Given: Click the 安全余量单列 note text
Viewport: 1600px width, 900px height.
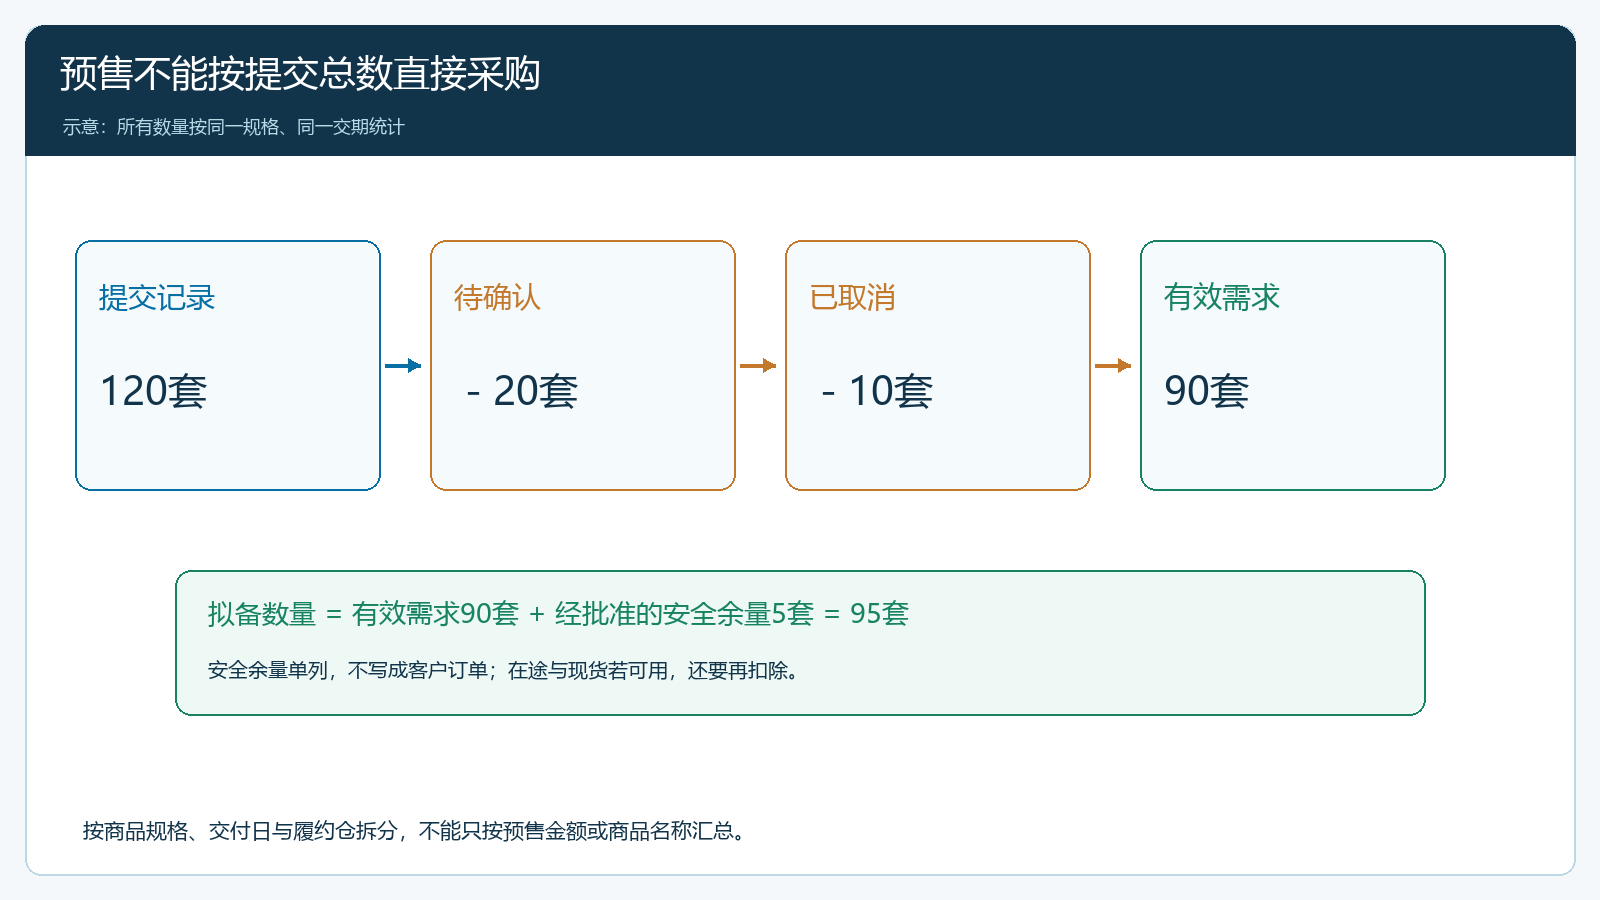Looking at the screenshot, I should [504, 670].
